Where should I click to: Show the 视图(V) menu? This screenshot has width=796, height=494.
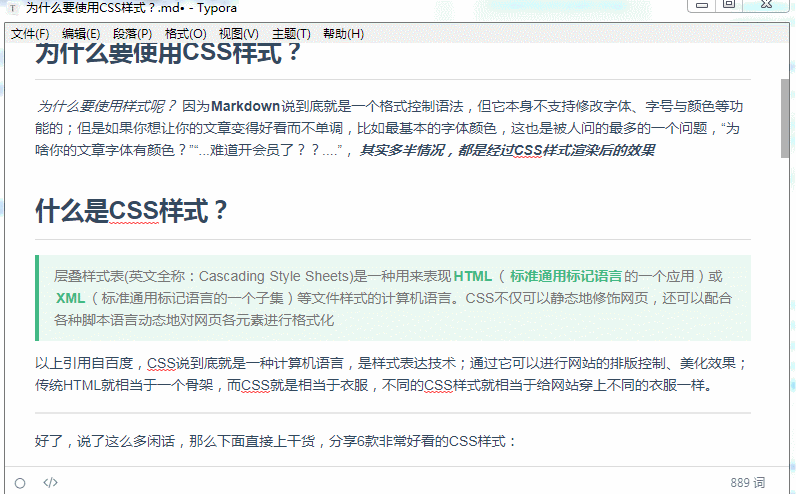click(x=238, y=34)
